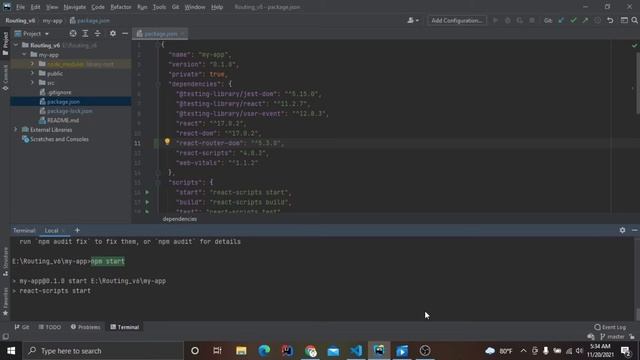Viewport: 640px width, 360px height.
Task: Add a new terminal session
Action: point(77,230)
